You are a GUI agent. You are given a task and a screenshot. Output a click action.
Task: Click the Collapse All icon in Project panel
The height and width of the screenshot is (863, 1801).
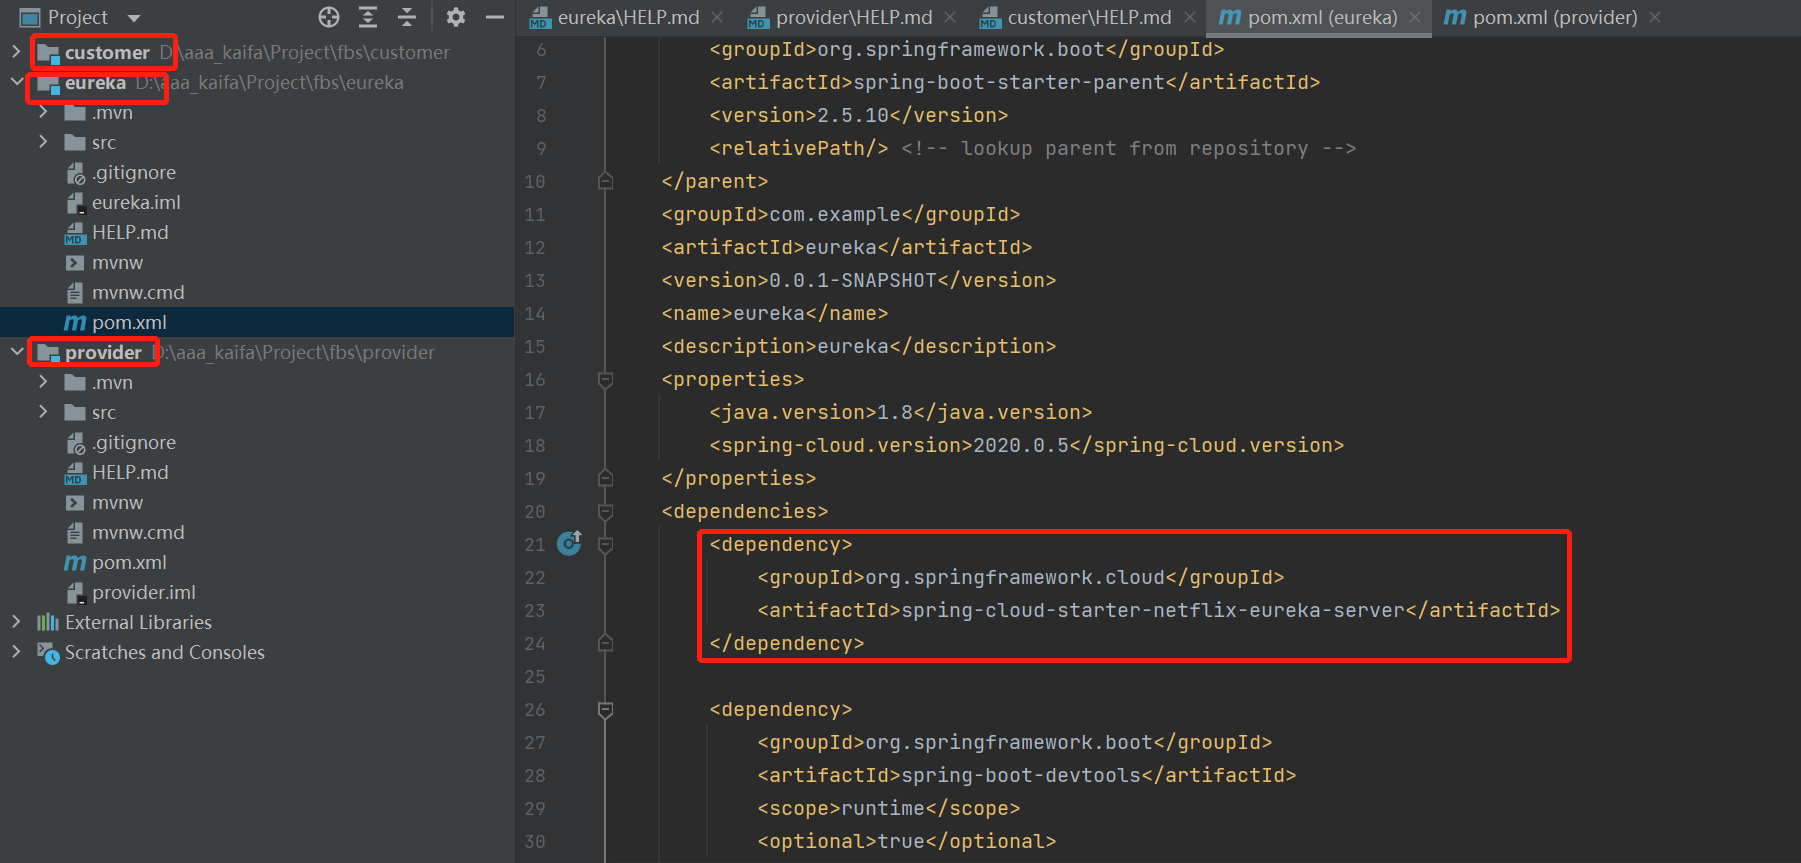[407, 17]
